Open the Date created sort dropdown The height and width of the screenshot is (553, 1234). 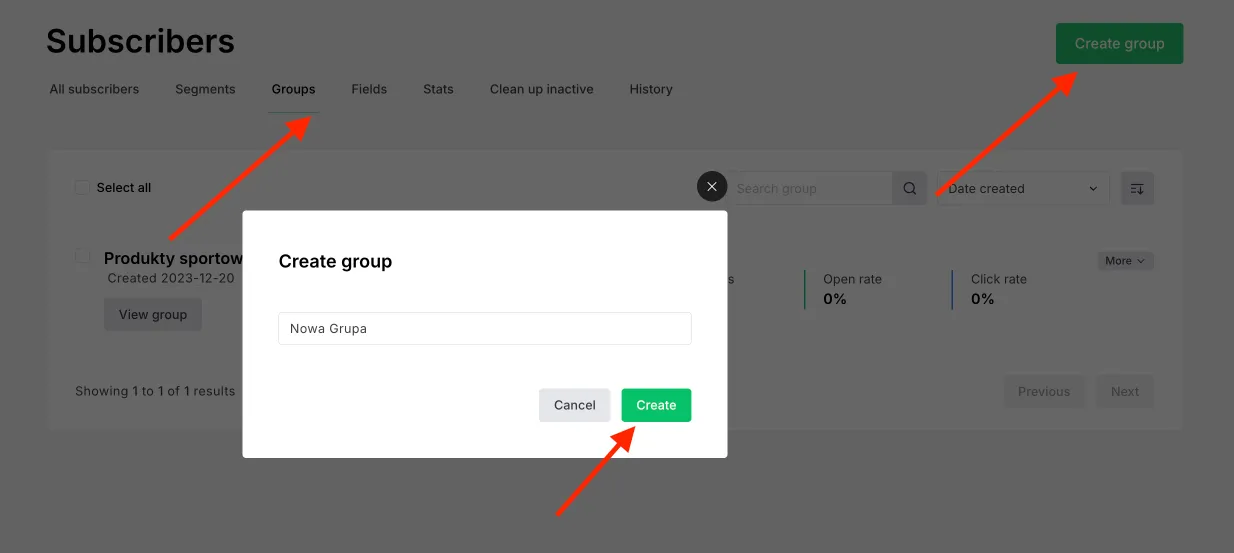[1022, 188]
